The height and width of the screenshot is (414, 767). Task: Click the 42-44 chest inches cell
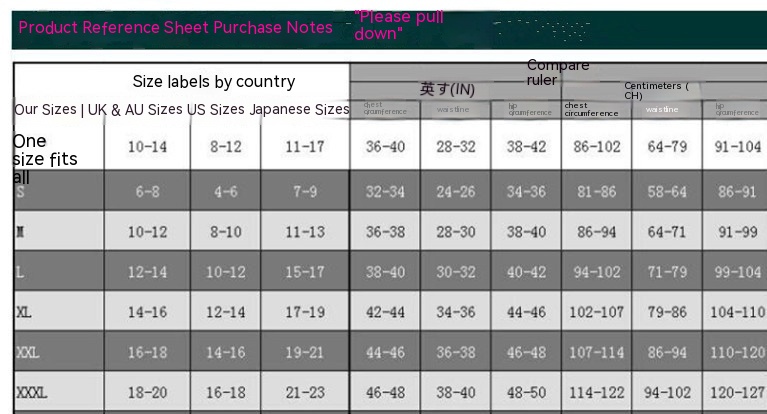[x=385, y=312]
